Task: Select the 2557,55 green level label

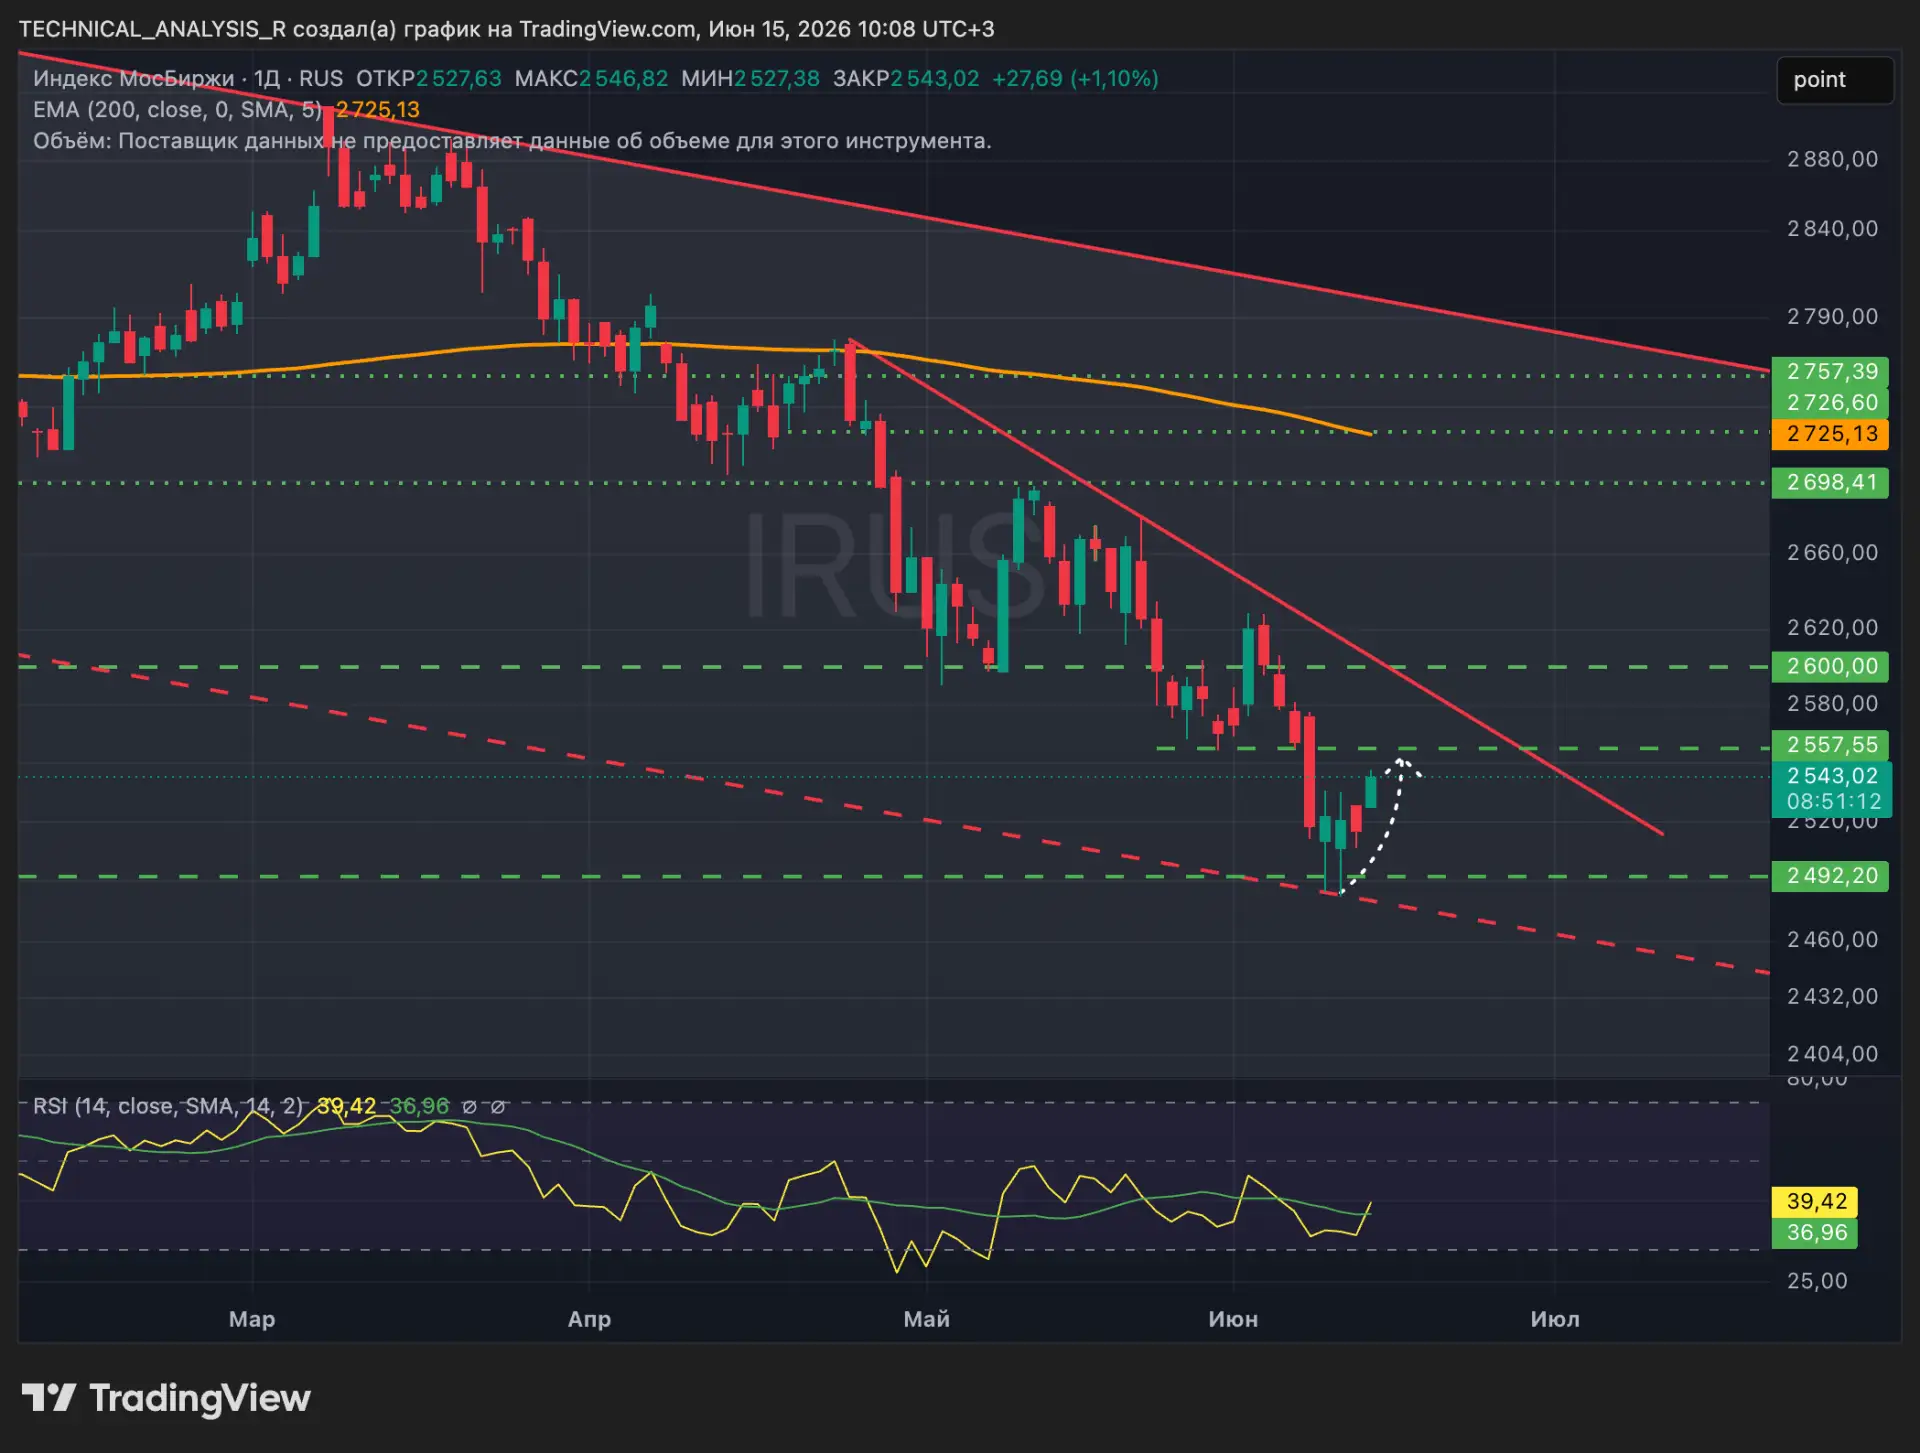Action: pos(1830,745)
